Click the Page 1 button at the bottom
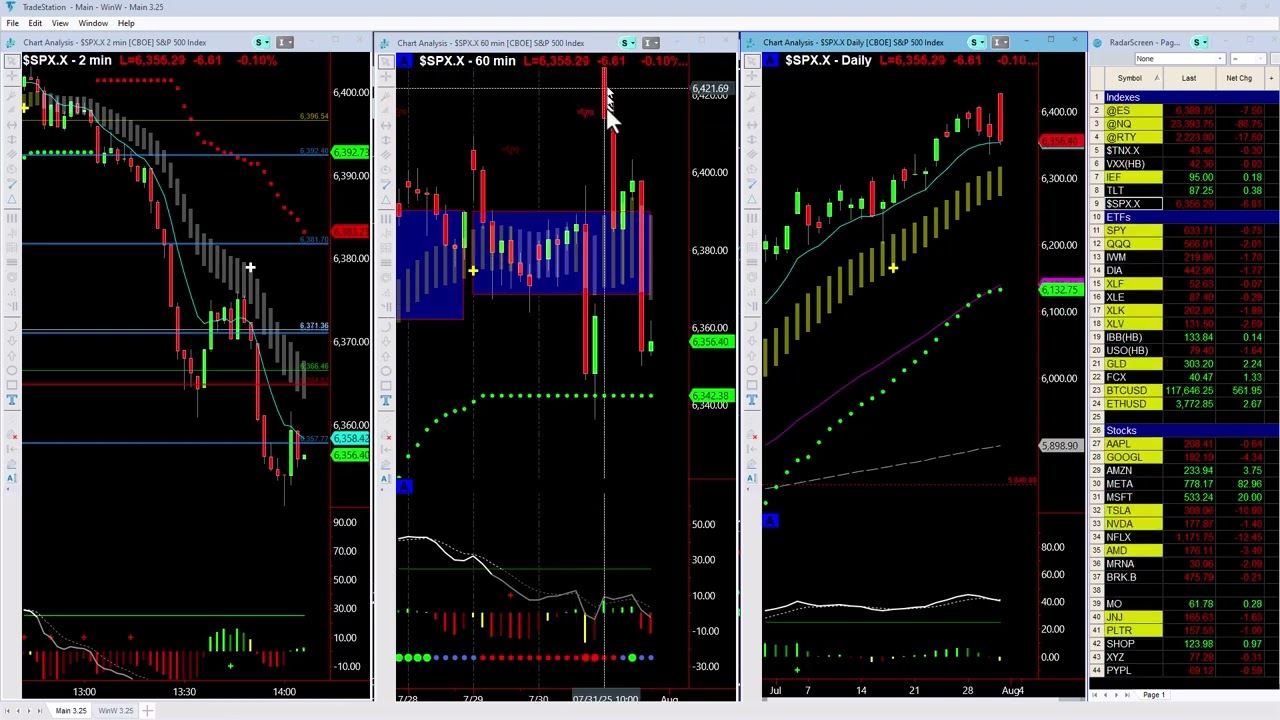1280x720 pixels. (1153, 694)
